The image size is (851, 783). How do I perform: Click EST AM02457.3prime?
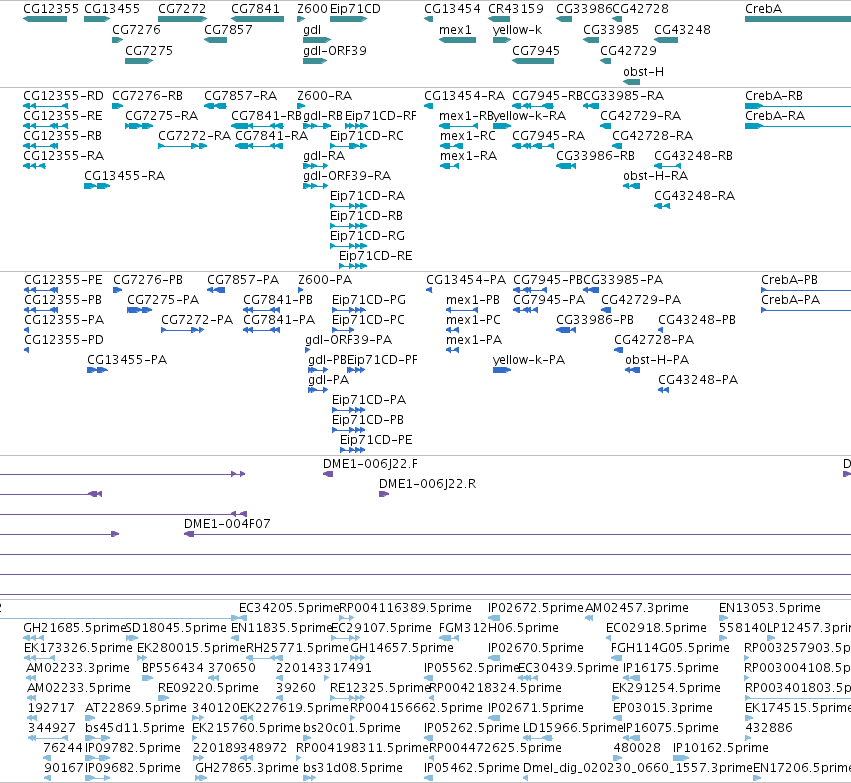click(637, 608)
